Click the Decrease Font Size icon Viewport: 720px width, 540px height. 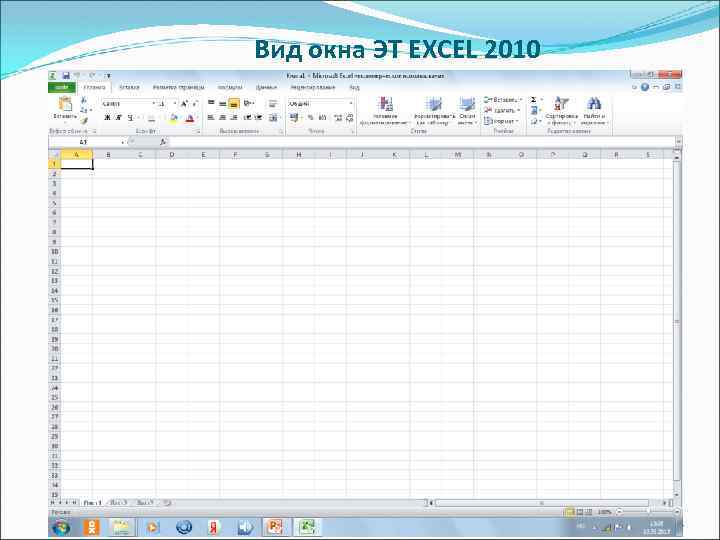tap(194, 104)
